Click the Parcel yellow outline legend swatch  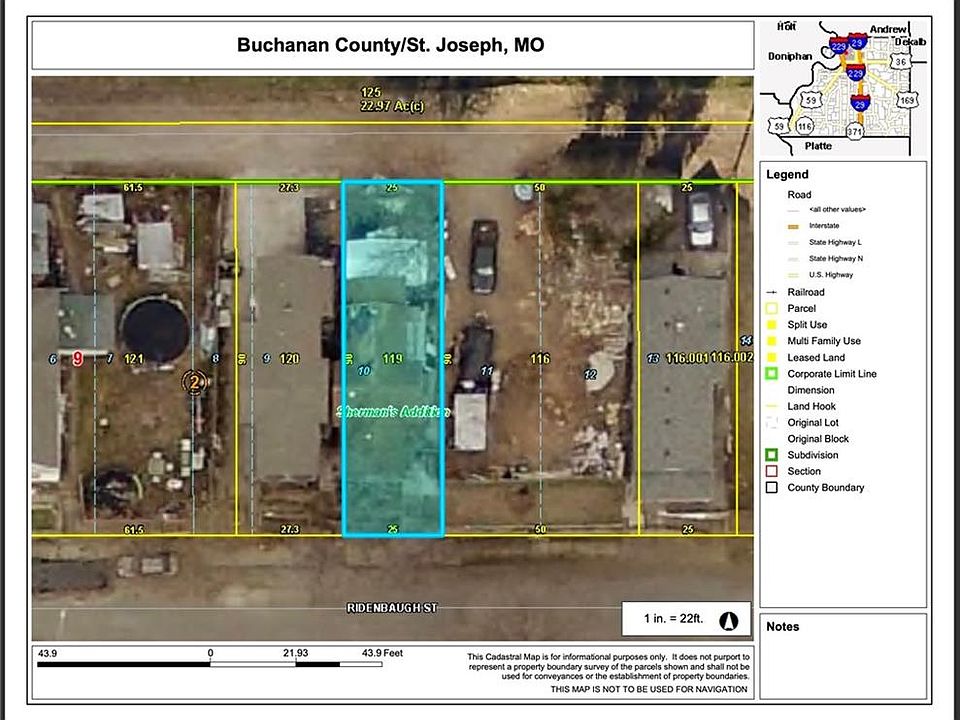point(772,308)
